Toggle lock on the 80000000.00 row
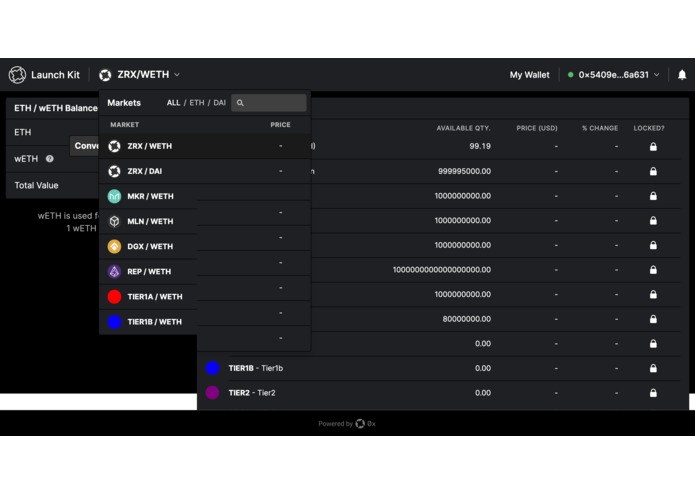 (653, 319)
